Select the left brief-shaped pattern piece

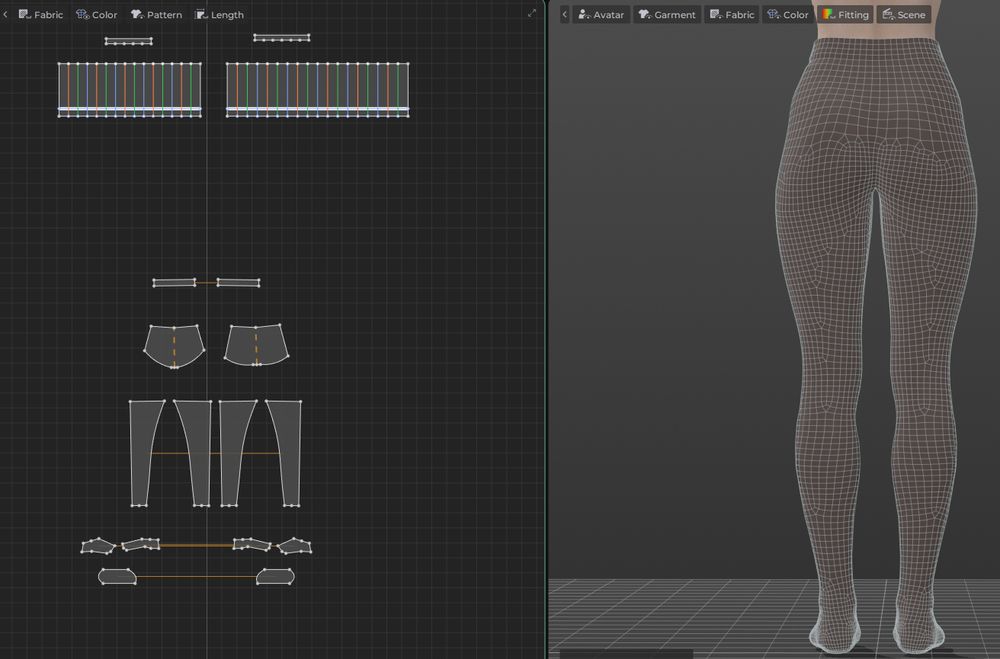(174, 346)
